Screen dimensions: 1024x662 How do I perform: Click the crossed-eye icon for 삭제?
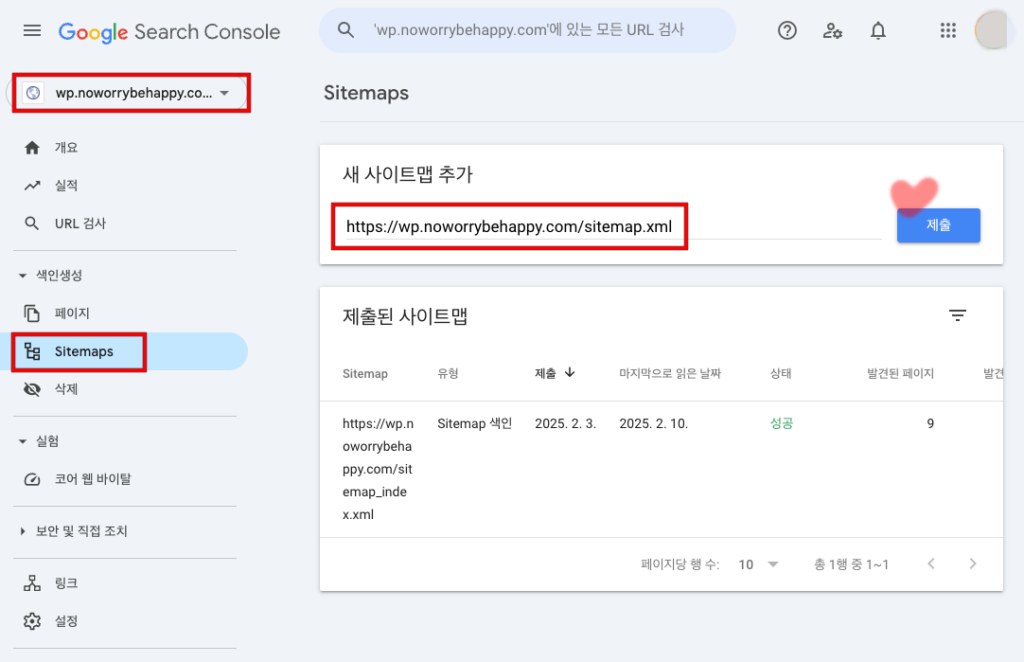point(32,389)
